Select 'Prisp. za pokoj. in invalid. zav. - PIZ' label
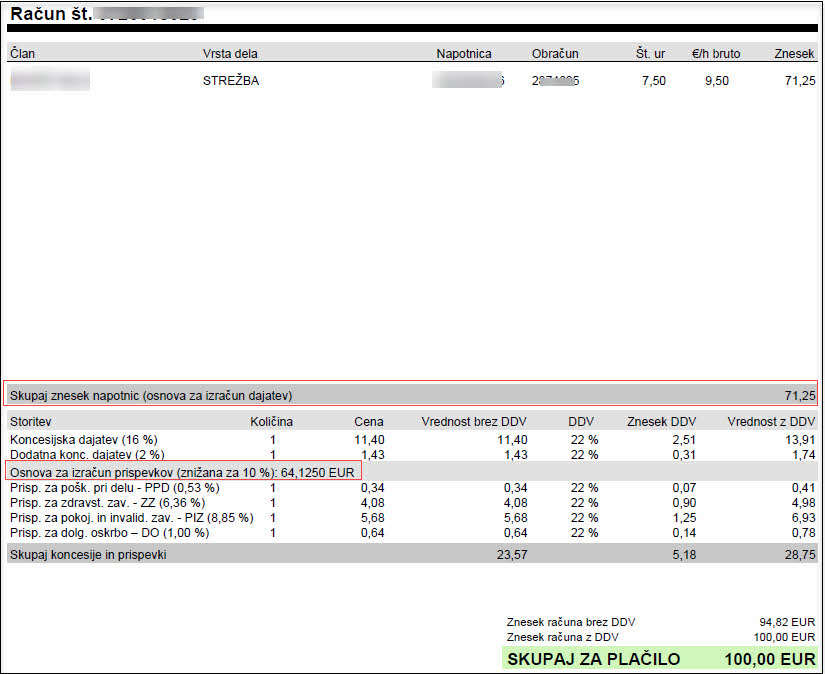 coord(132,518)
